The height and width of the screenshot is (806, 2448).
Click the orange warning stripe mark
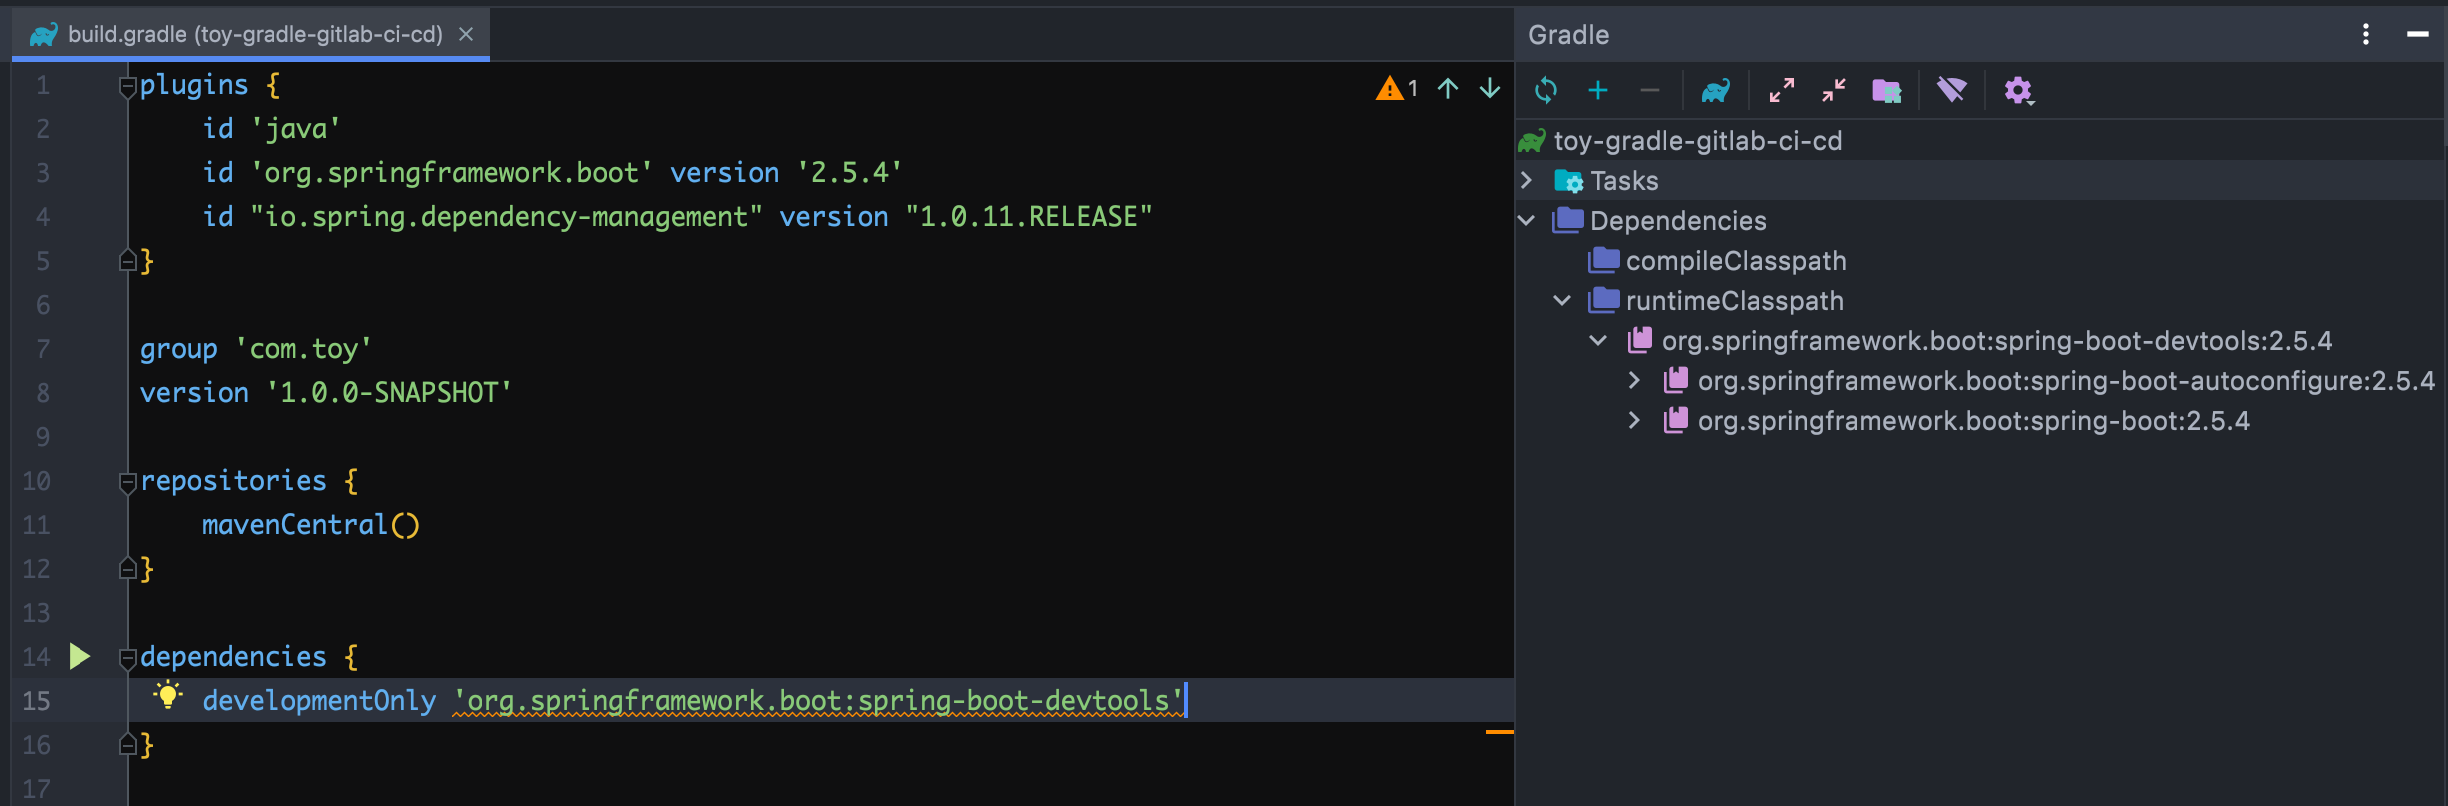tap(1499, 732)
